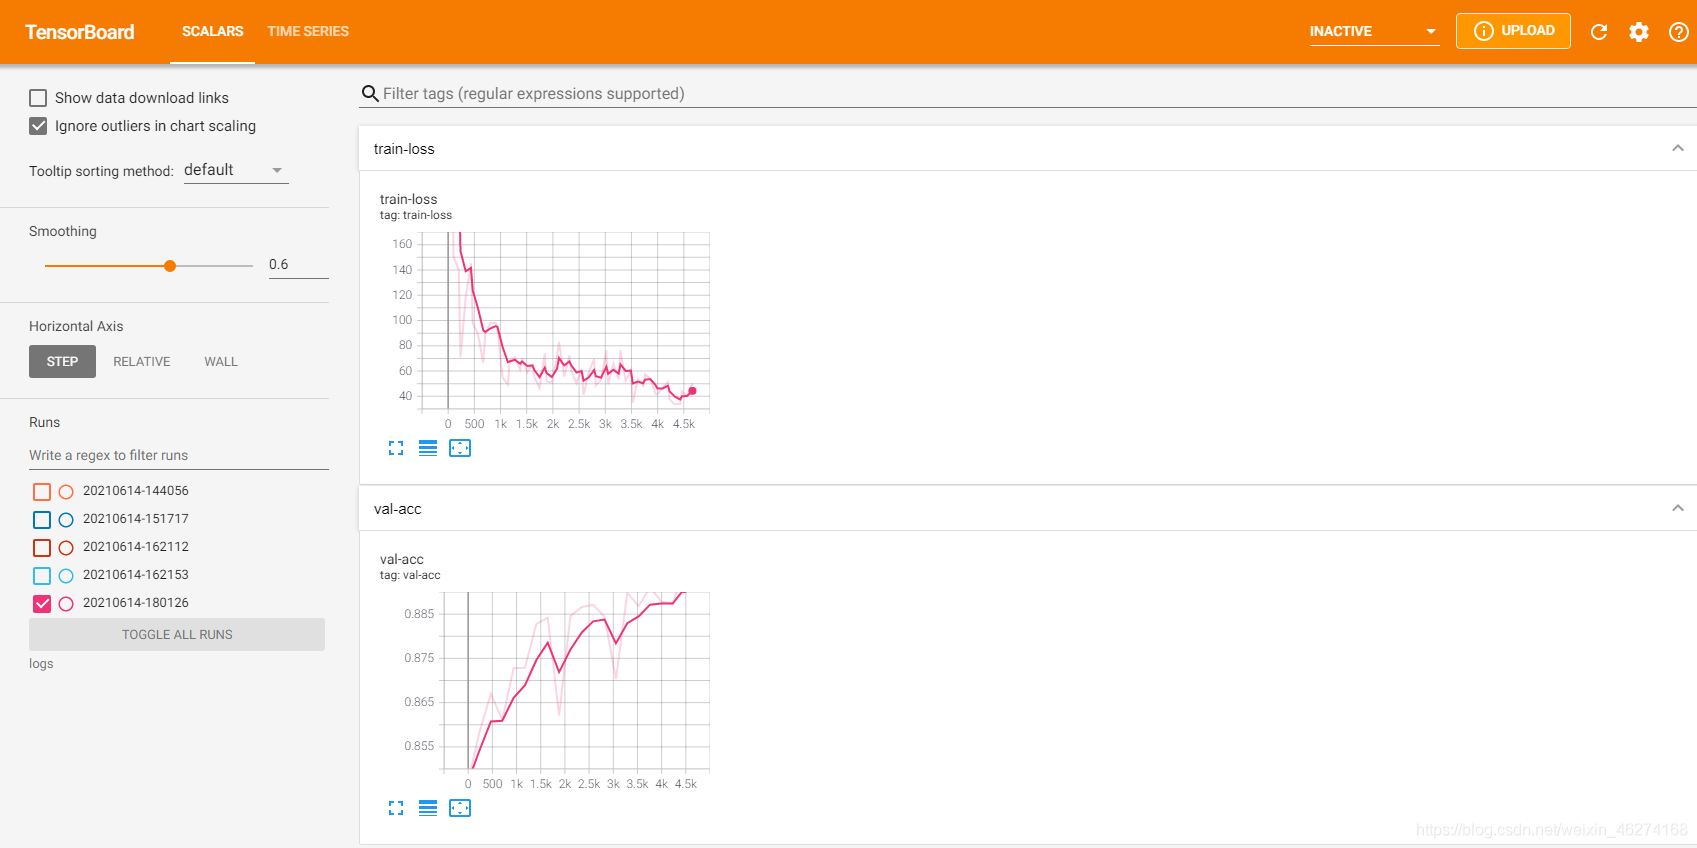This screenshot has height=848, width=1697.
Task: Click the UPLOAD button
Action: point(1513,31)
